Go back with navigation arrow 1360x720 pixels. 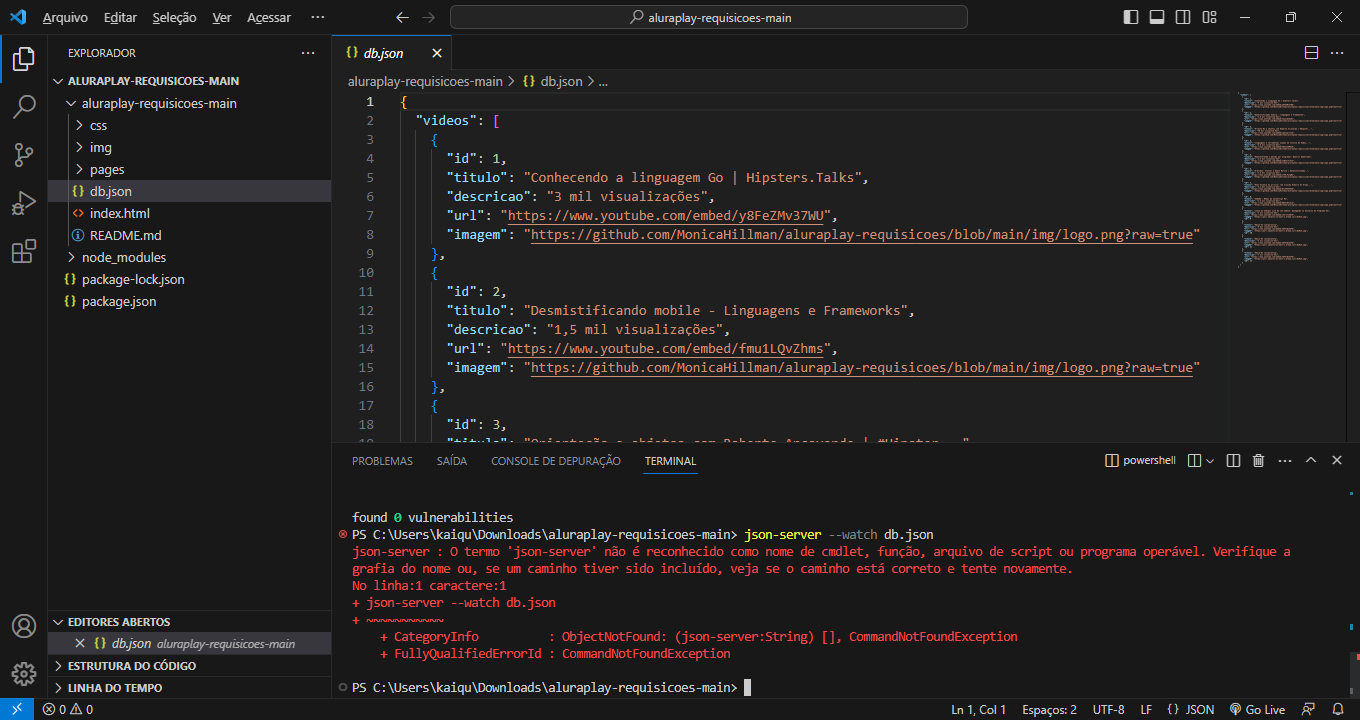402,17
